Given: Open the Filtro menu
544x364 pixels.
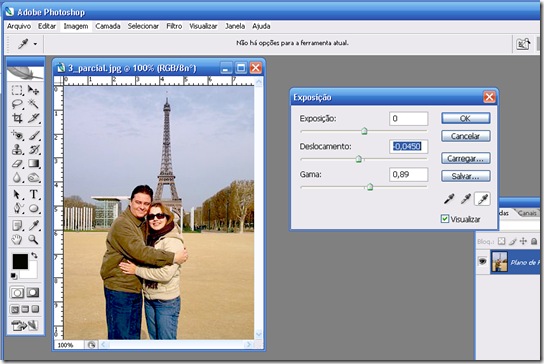Looking at the screenshot, I should 174,26.
